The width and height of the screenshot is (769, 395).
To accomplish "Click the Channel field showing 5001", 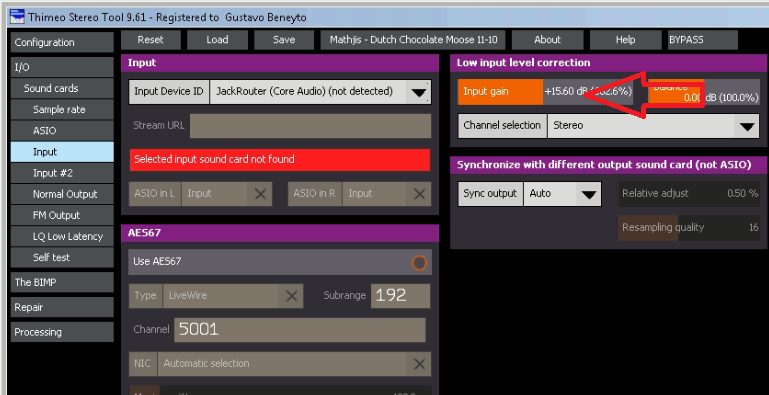I will click(x=300, y=330).
